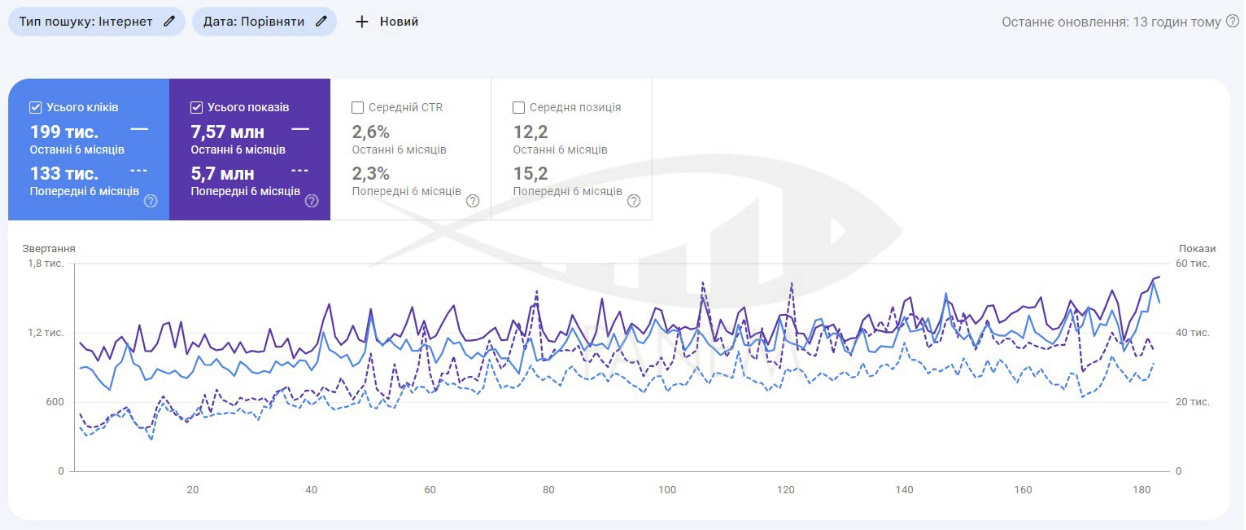
Task: Open help icon beside Останнє оновлення
Action: coord(1232,21)
